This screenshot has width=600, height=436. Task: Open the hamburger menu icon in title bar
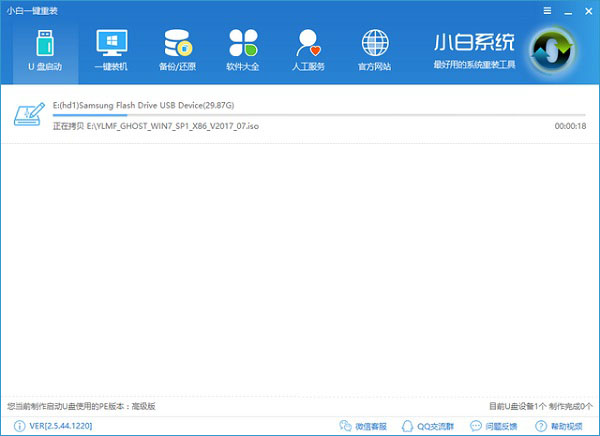(548, 11)
